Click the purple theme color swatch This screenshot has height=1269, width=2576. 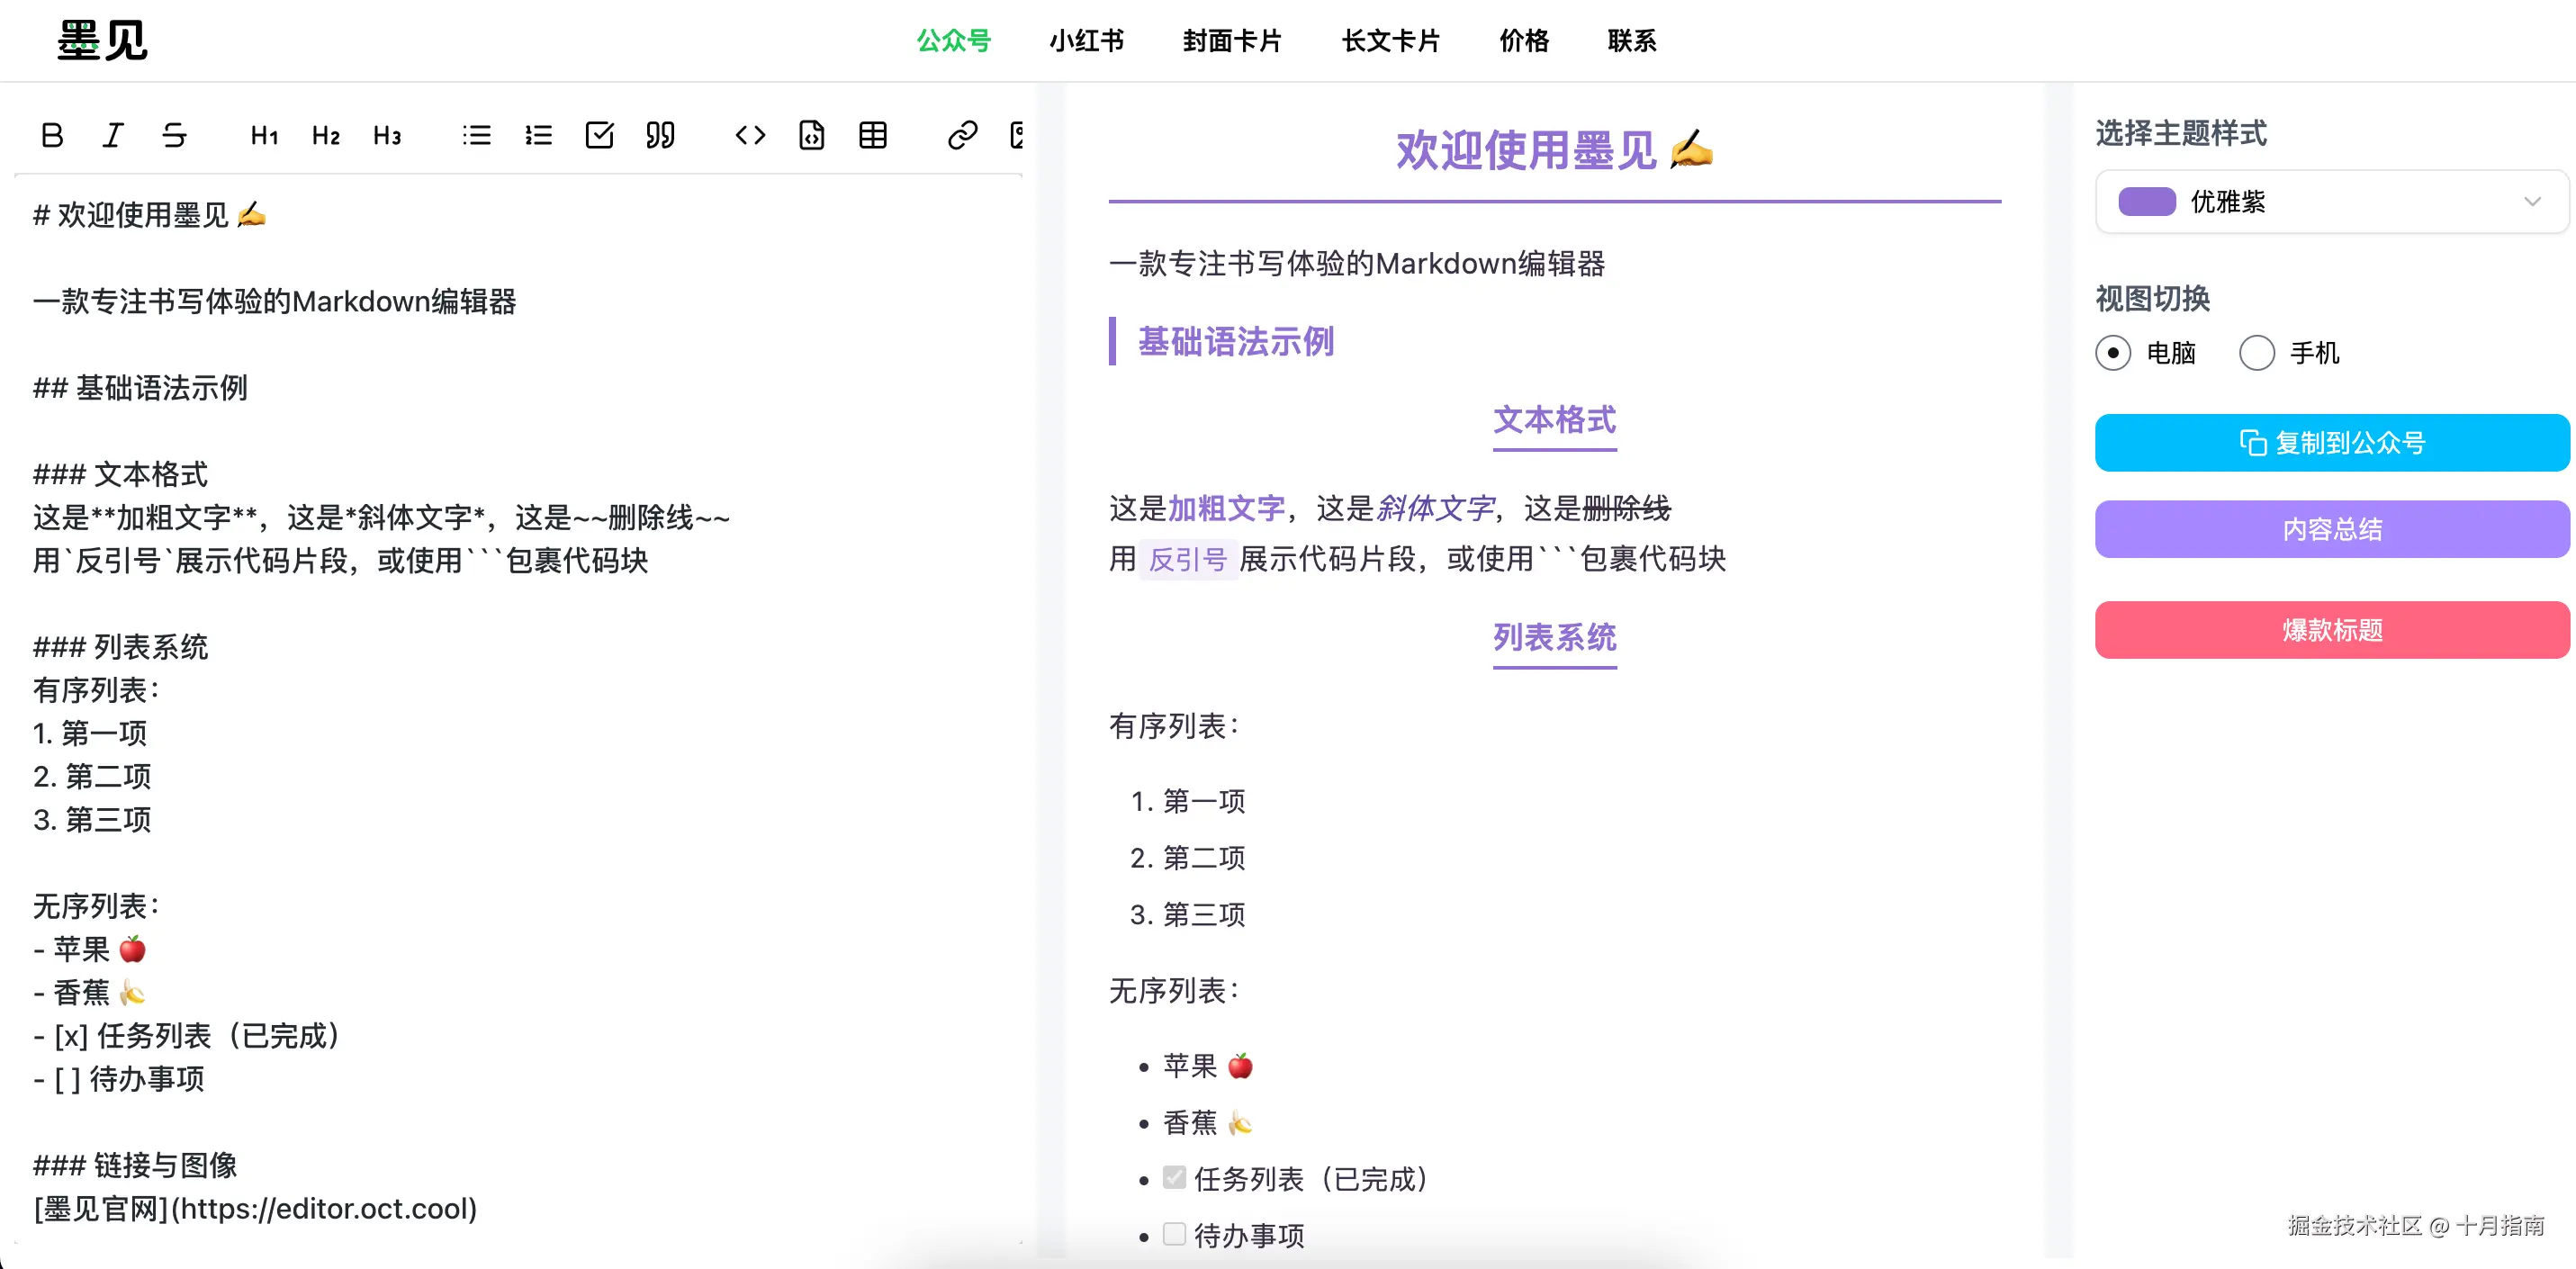(2146, 202)
